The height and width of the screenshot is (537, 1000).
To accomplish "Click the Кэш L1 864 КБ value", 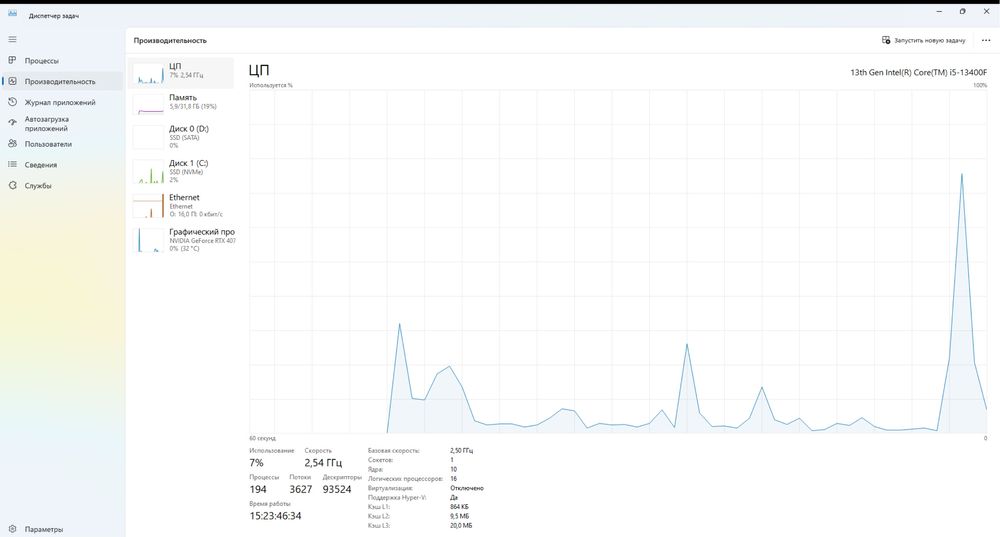I will click(459, 506).
